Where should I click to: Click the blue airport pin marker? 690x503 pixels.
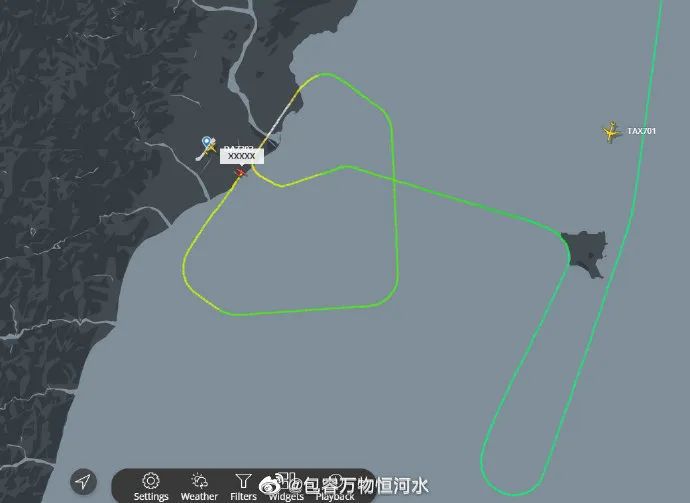coord(206,142)
